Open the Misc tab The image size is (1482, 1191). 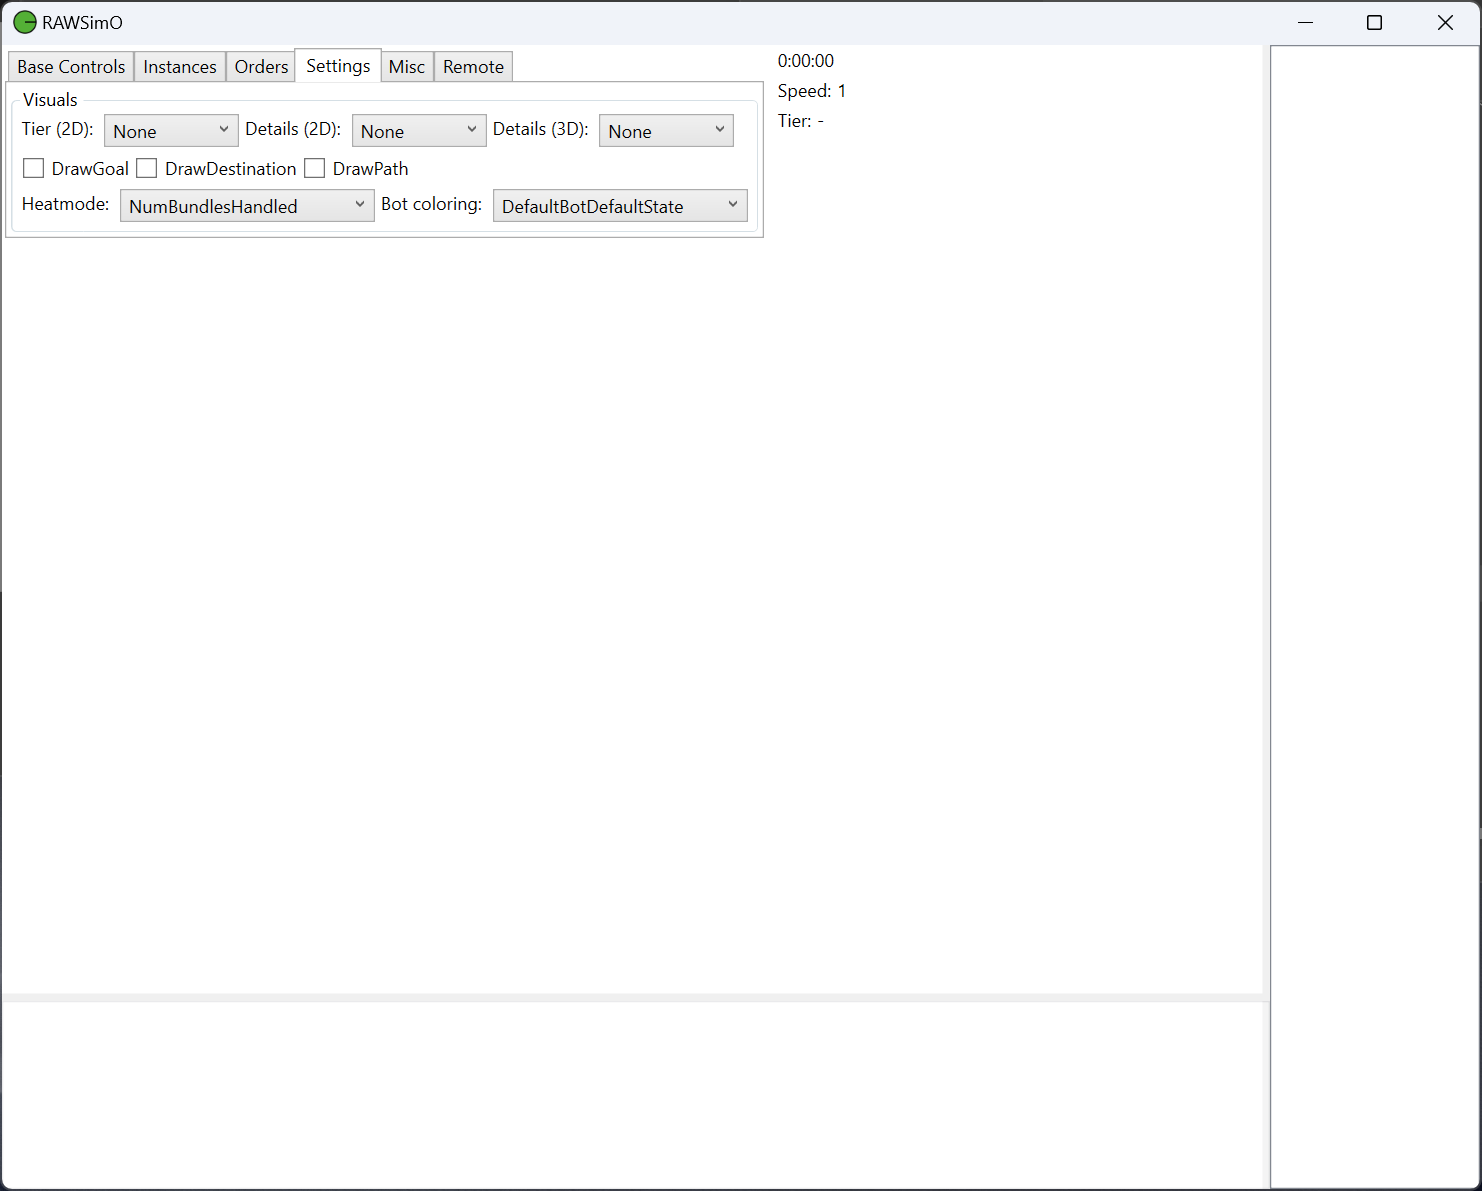[x=407, y=67]
